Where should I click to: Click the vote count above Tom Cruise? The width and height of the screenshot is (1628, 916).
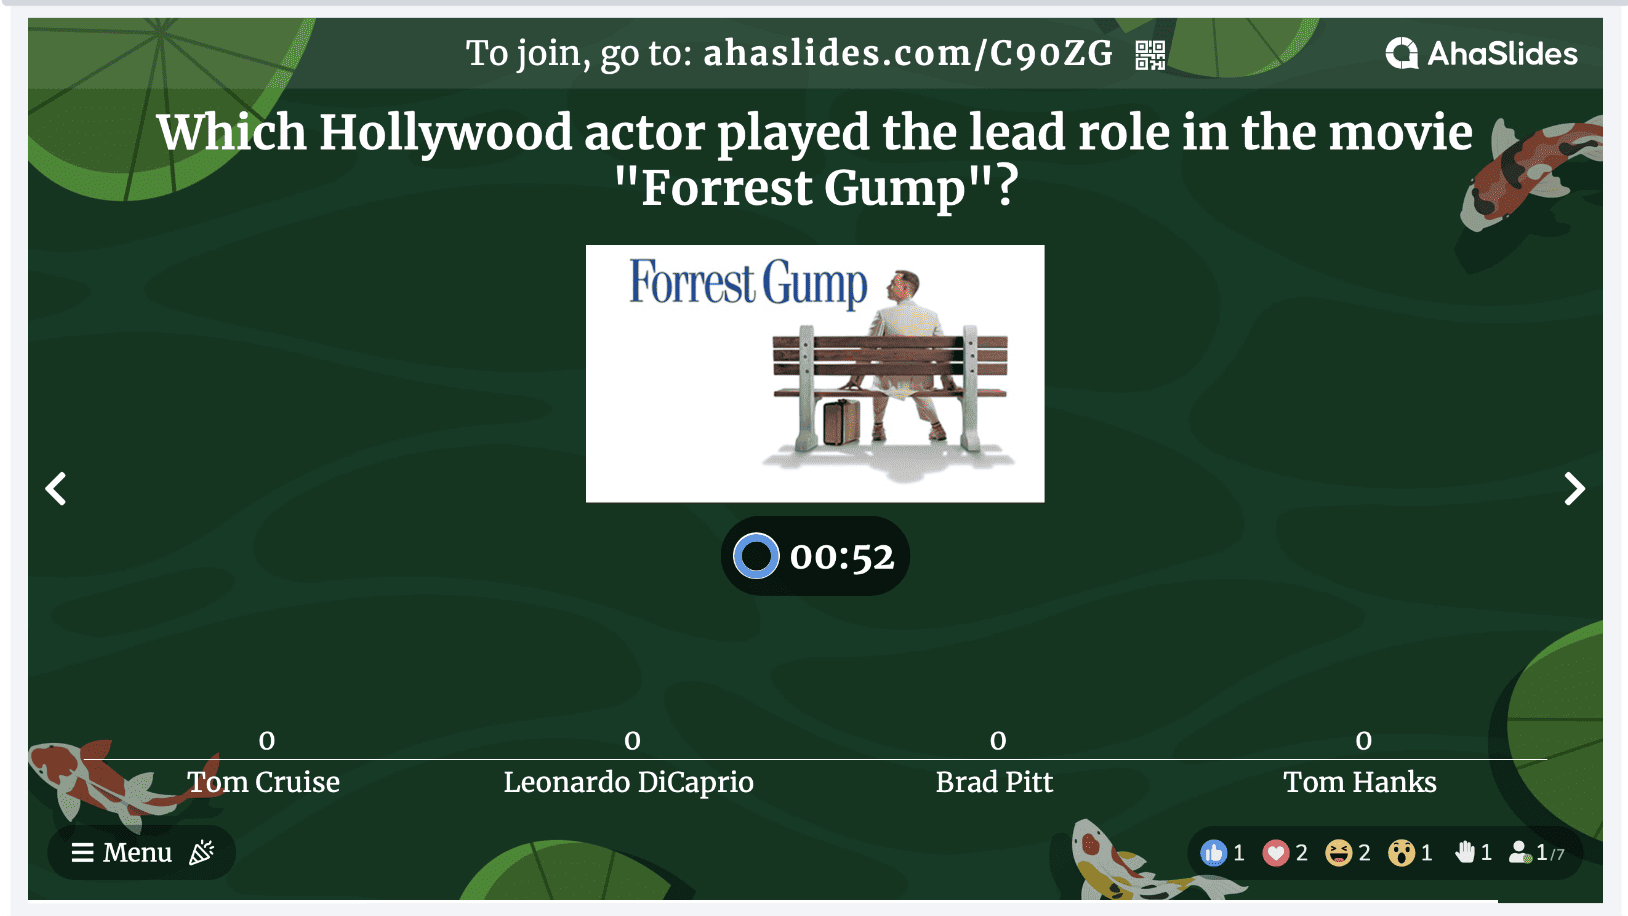tap(267, 741)
